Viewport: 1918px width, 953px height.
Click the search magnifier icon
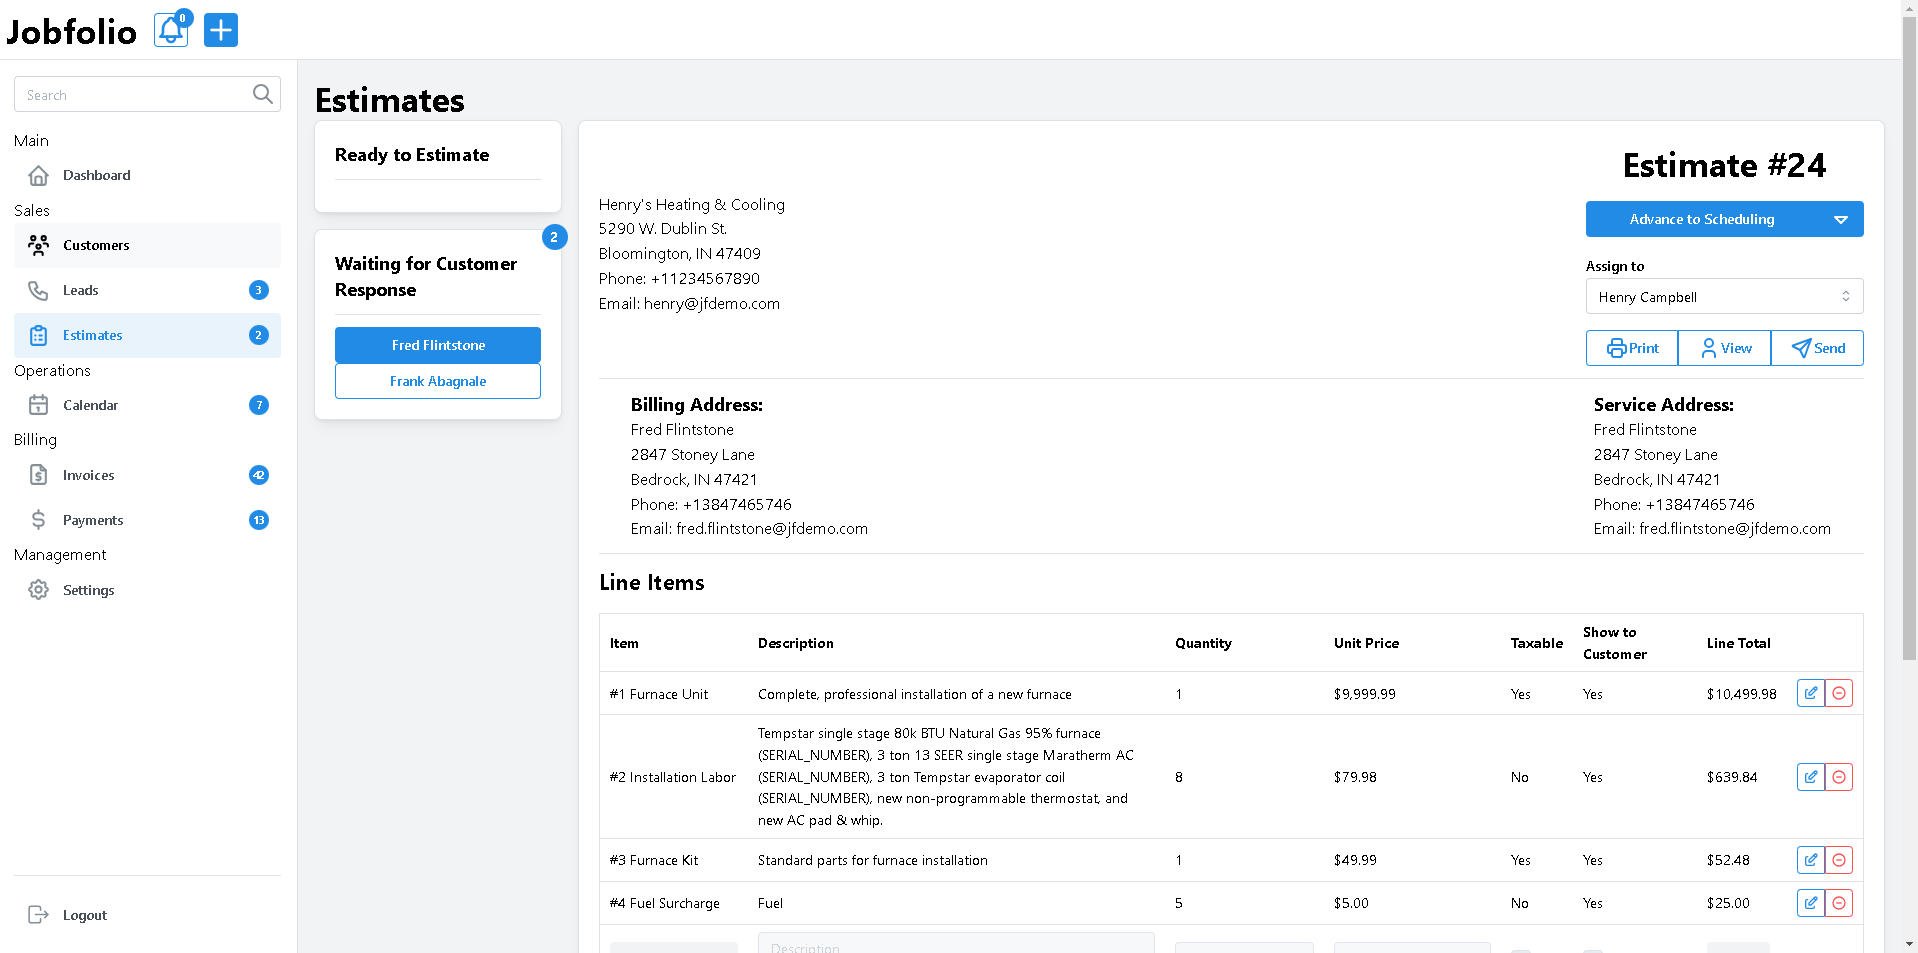click(x=262, y=94)
